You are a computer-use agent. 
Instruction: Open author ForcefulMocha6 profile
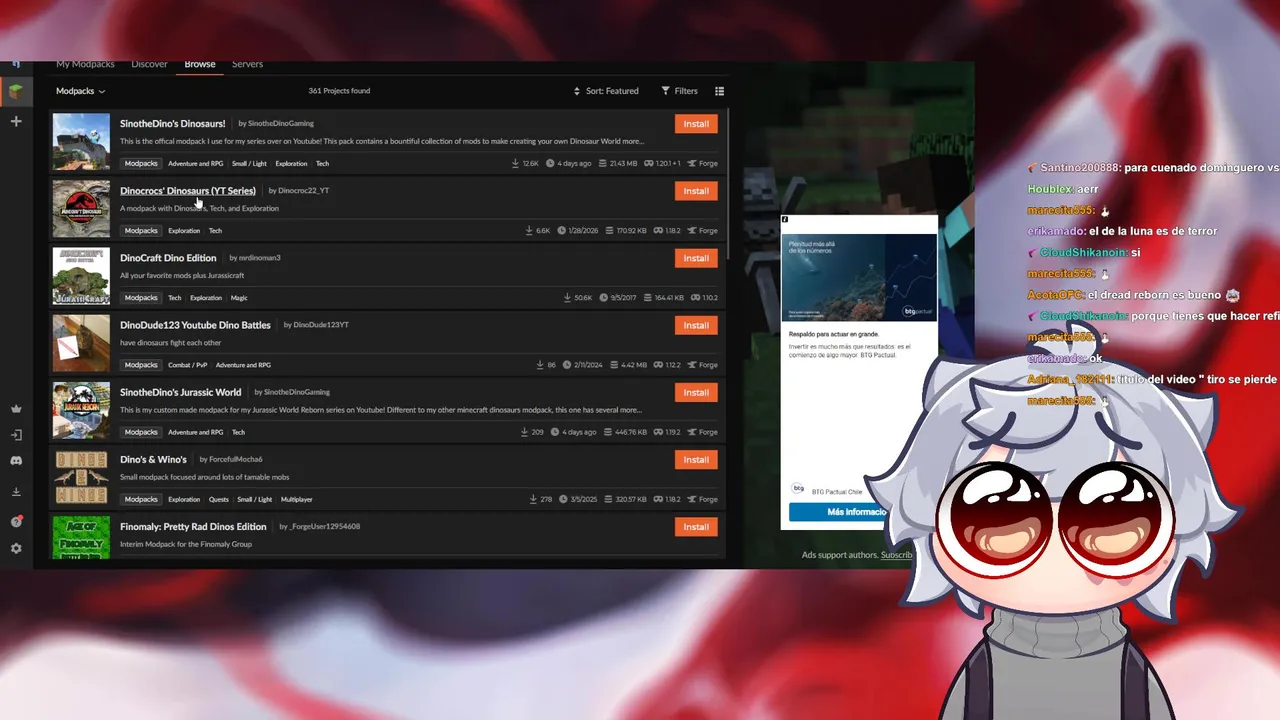236,460
